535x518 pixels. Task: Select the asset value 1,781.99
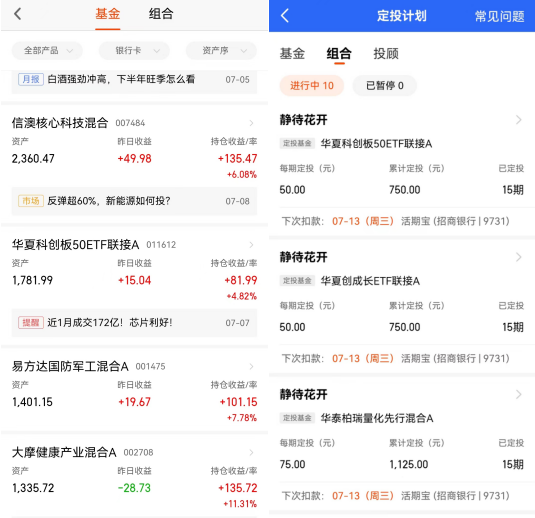point(32,280)
